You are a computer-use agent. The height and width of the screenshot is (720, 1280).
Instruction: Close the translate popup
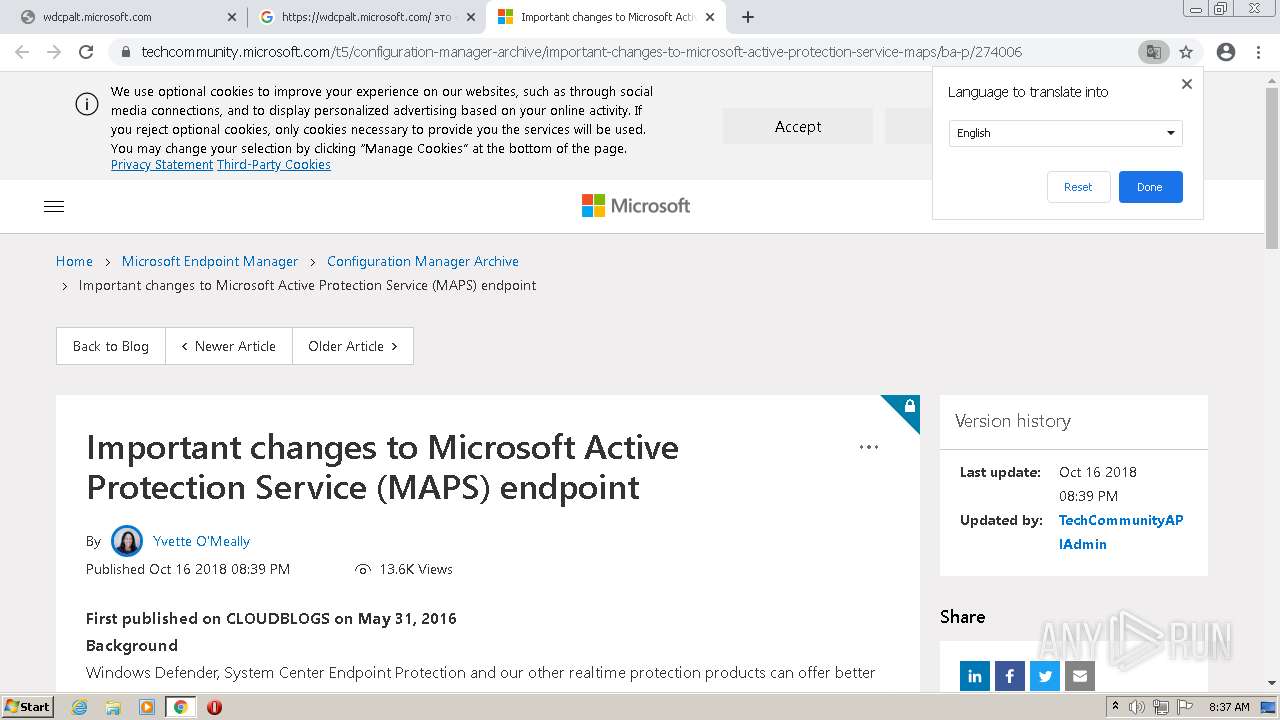pos(1187,84)
